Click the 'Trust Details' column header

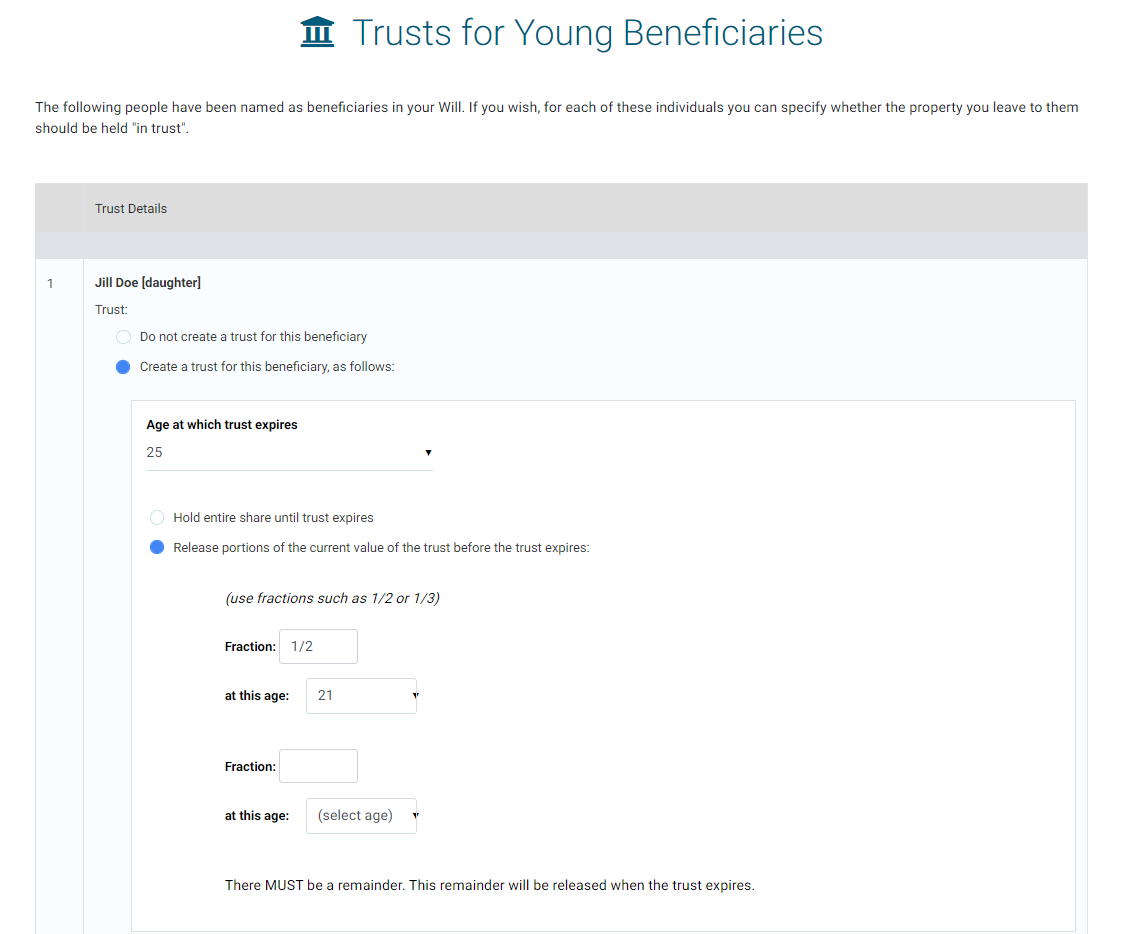pyautogui.click(x=131, y=209)
